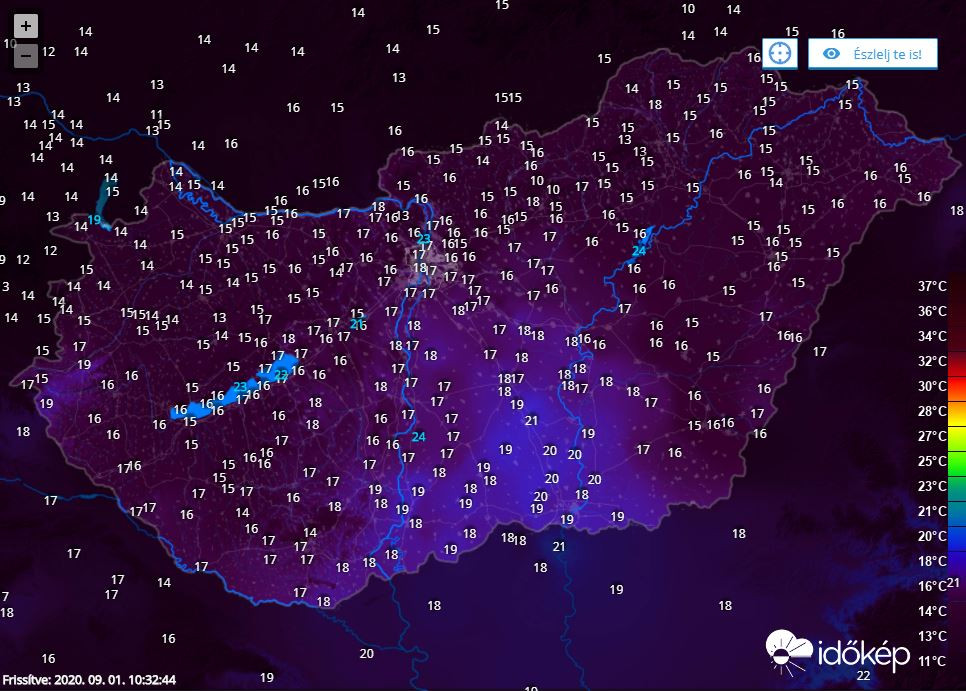Select the cyan 24 reading on the Danube

click(x=418, y=437)
